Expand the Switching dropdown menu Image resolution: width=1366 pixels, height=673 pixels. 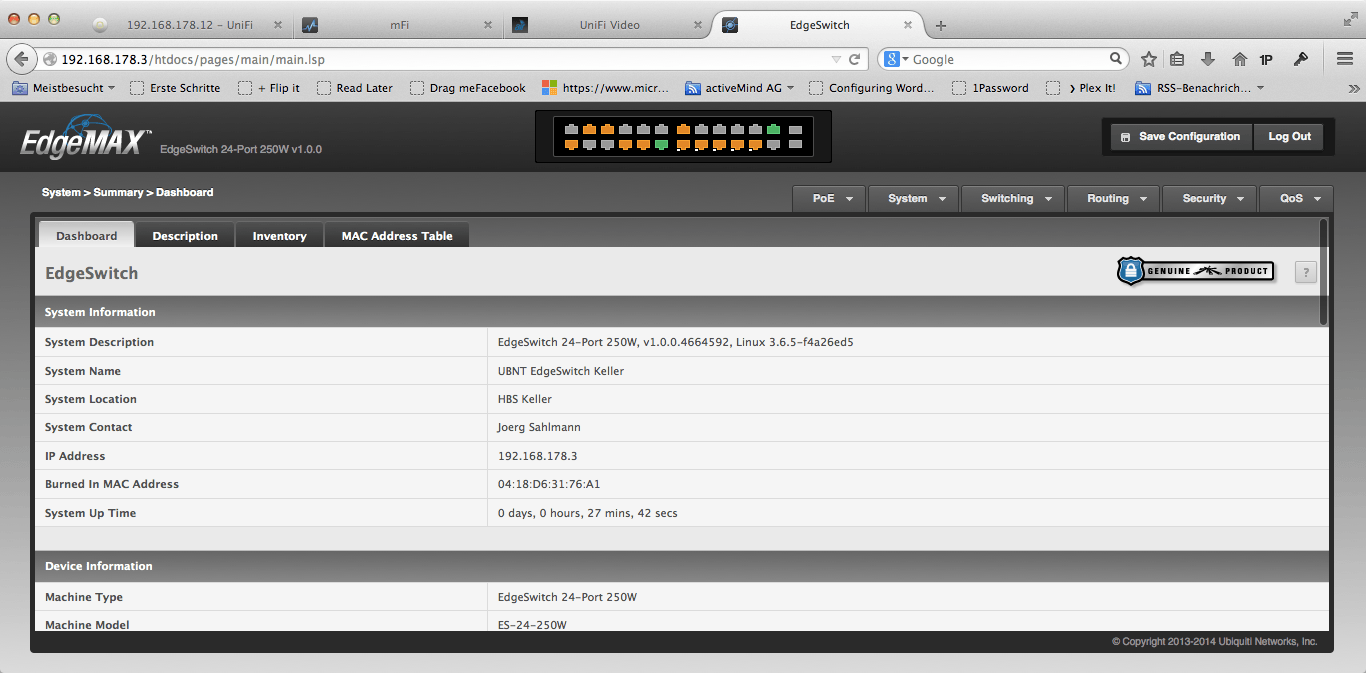(1013, 198)
